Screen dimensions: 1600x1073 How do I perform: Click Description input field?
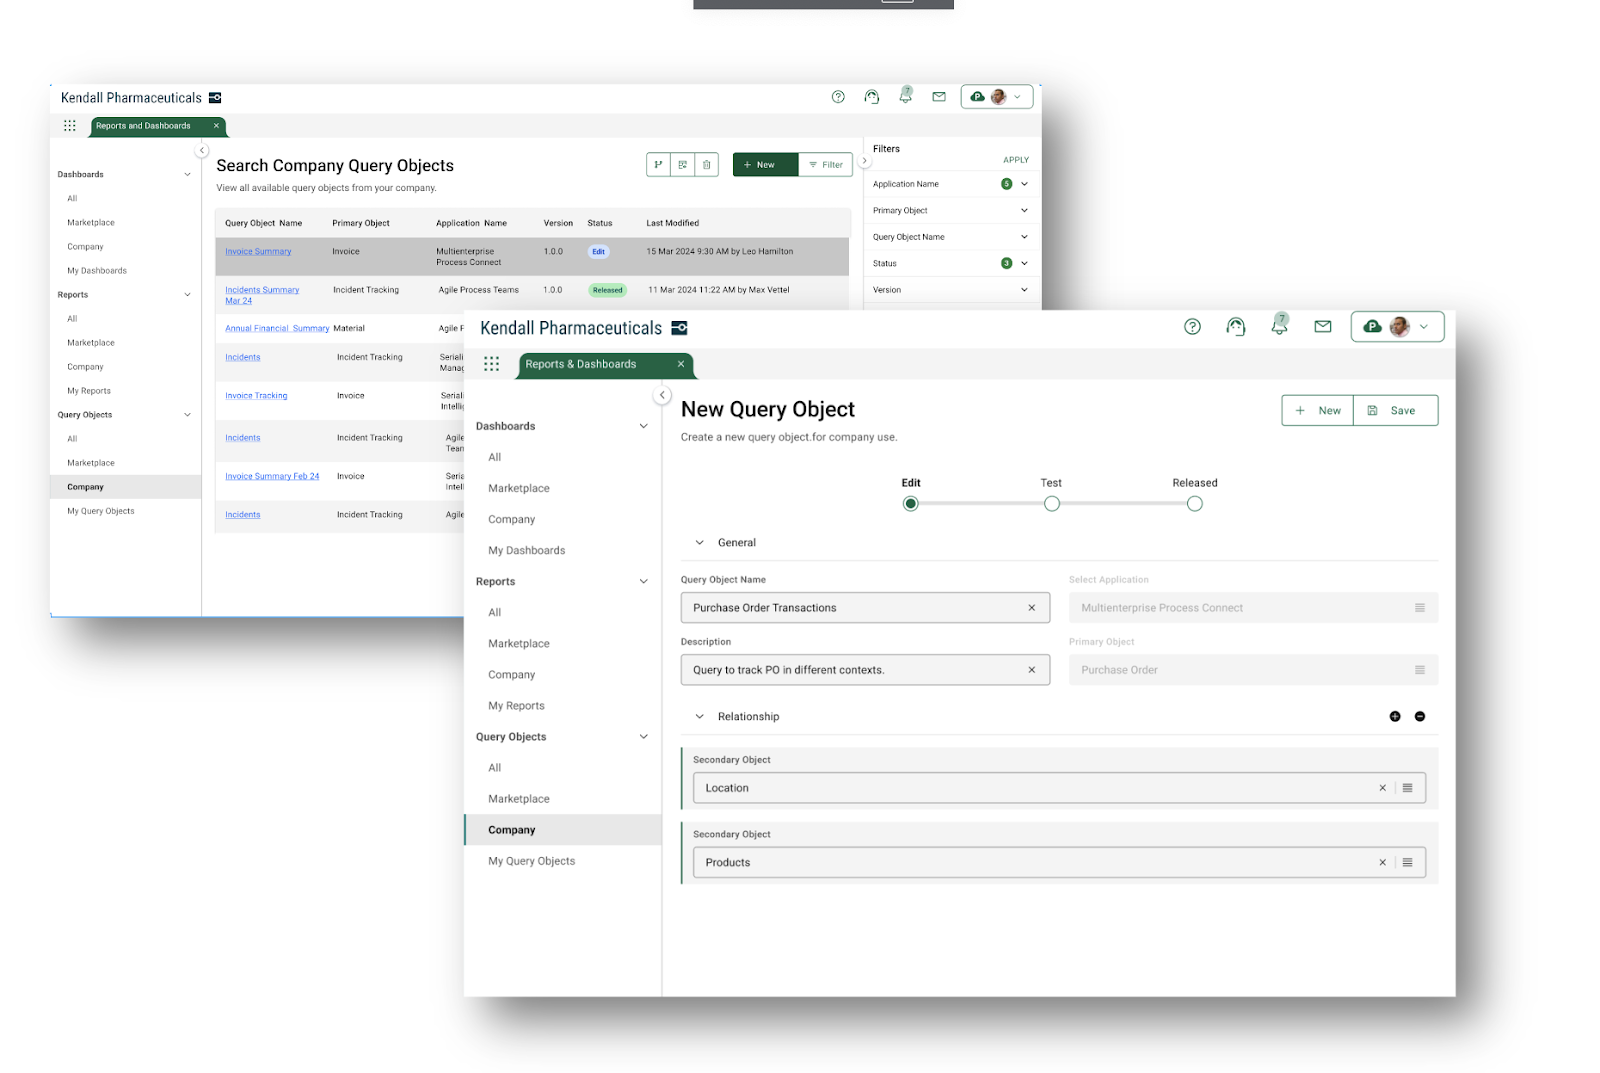[x=865, y=670]
